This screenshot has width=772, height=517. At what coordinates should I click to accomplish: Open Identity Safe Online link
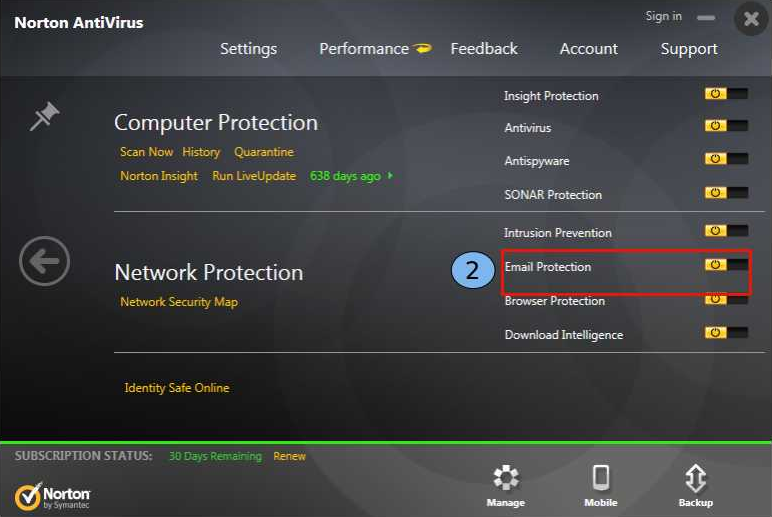[x=176, y=388]
